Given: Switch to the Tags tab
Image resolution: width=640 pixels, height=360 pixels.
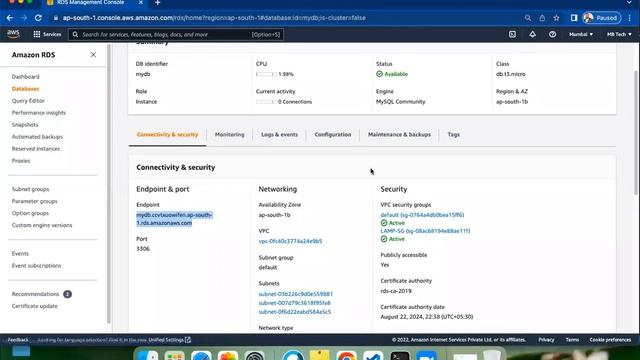Looking at the screenshot, I should click(453, 134).
